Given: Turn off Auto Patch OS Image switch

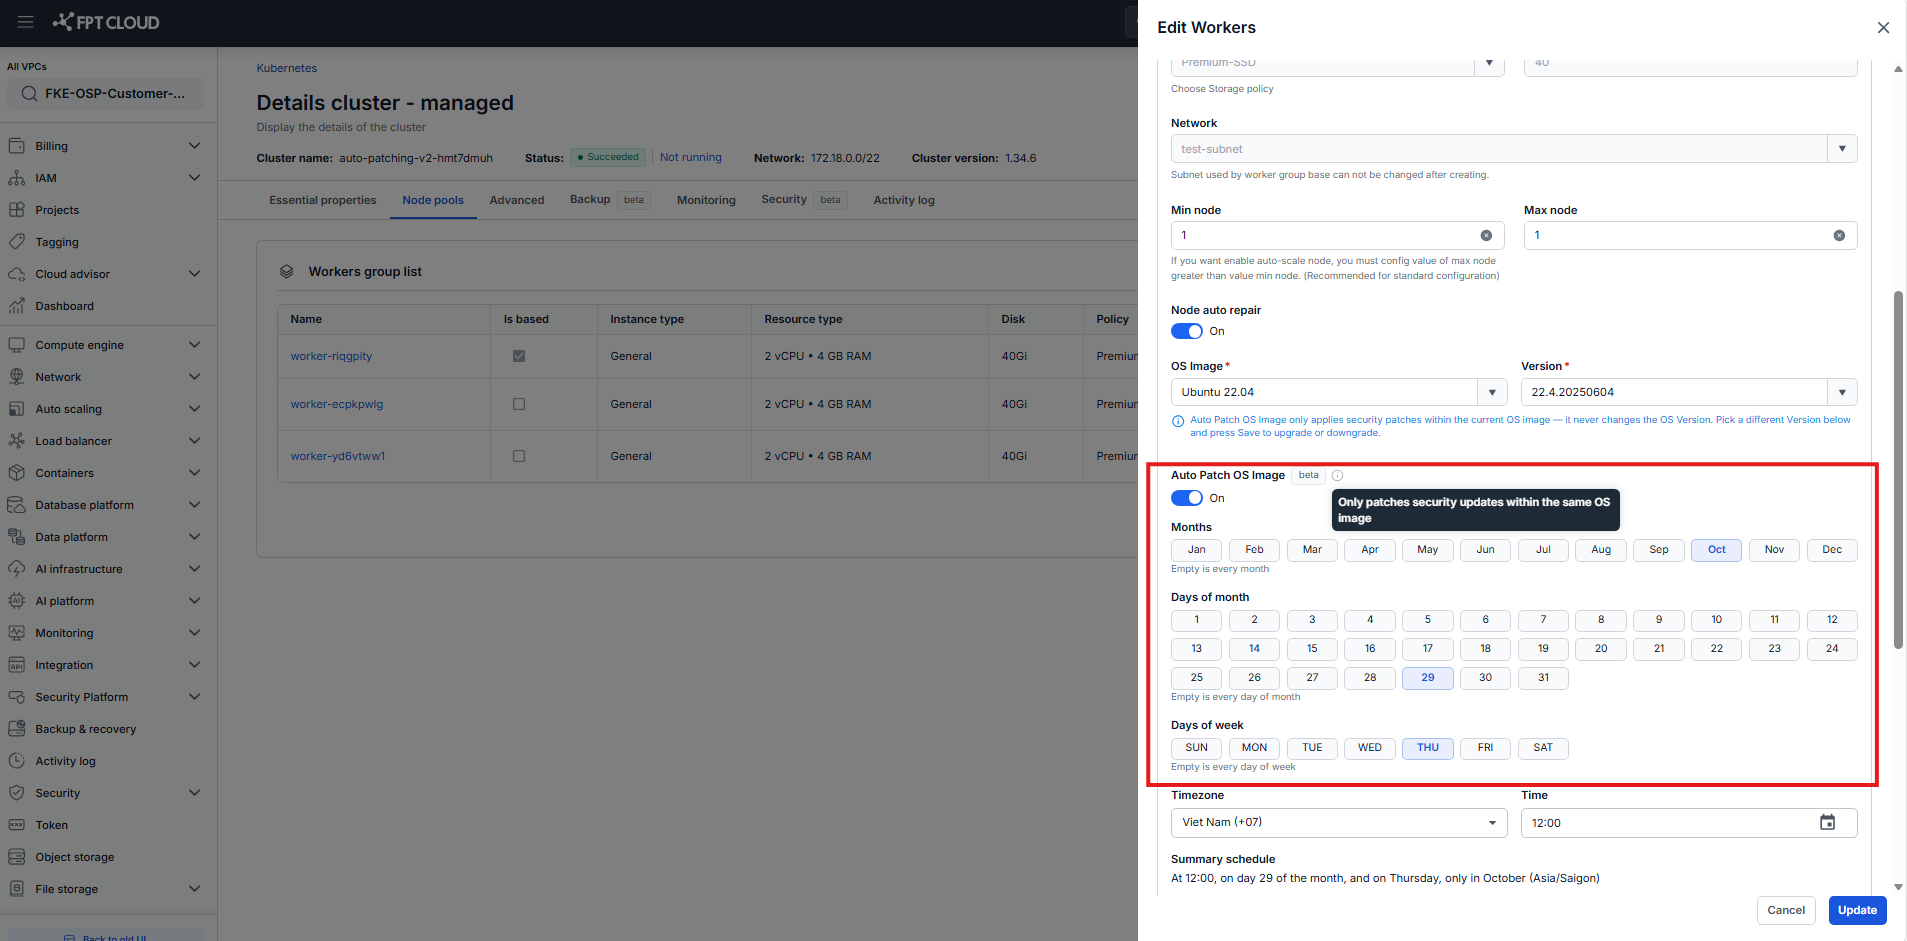Looking at the screenshot, I should pos(1187,498).
